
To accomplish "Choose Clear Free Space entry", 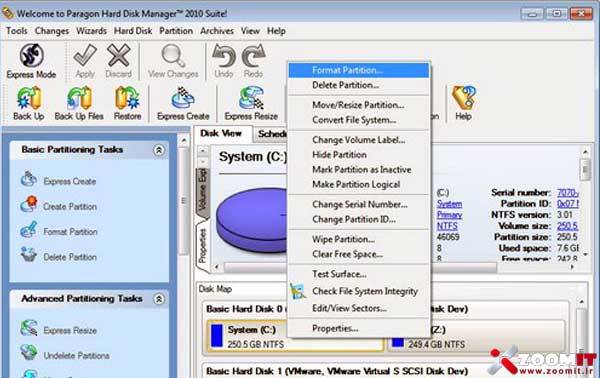I will click(359, 254).
